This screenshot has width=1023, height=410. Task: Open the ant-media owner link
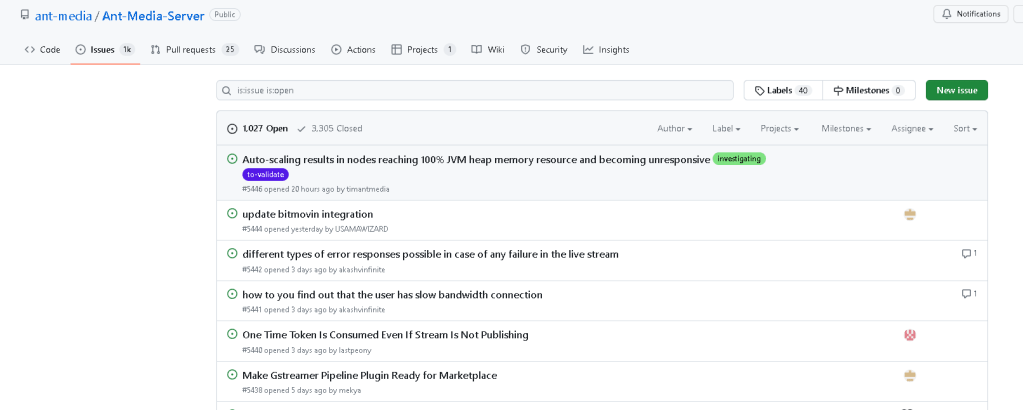[63, 15]
